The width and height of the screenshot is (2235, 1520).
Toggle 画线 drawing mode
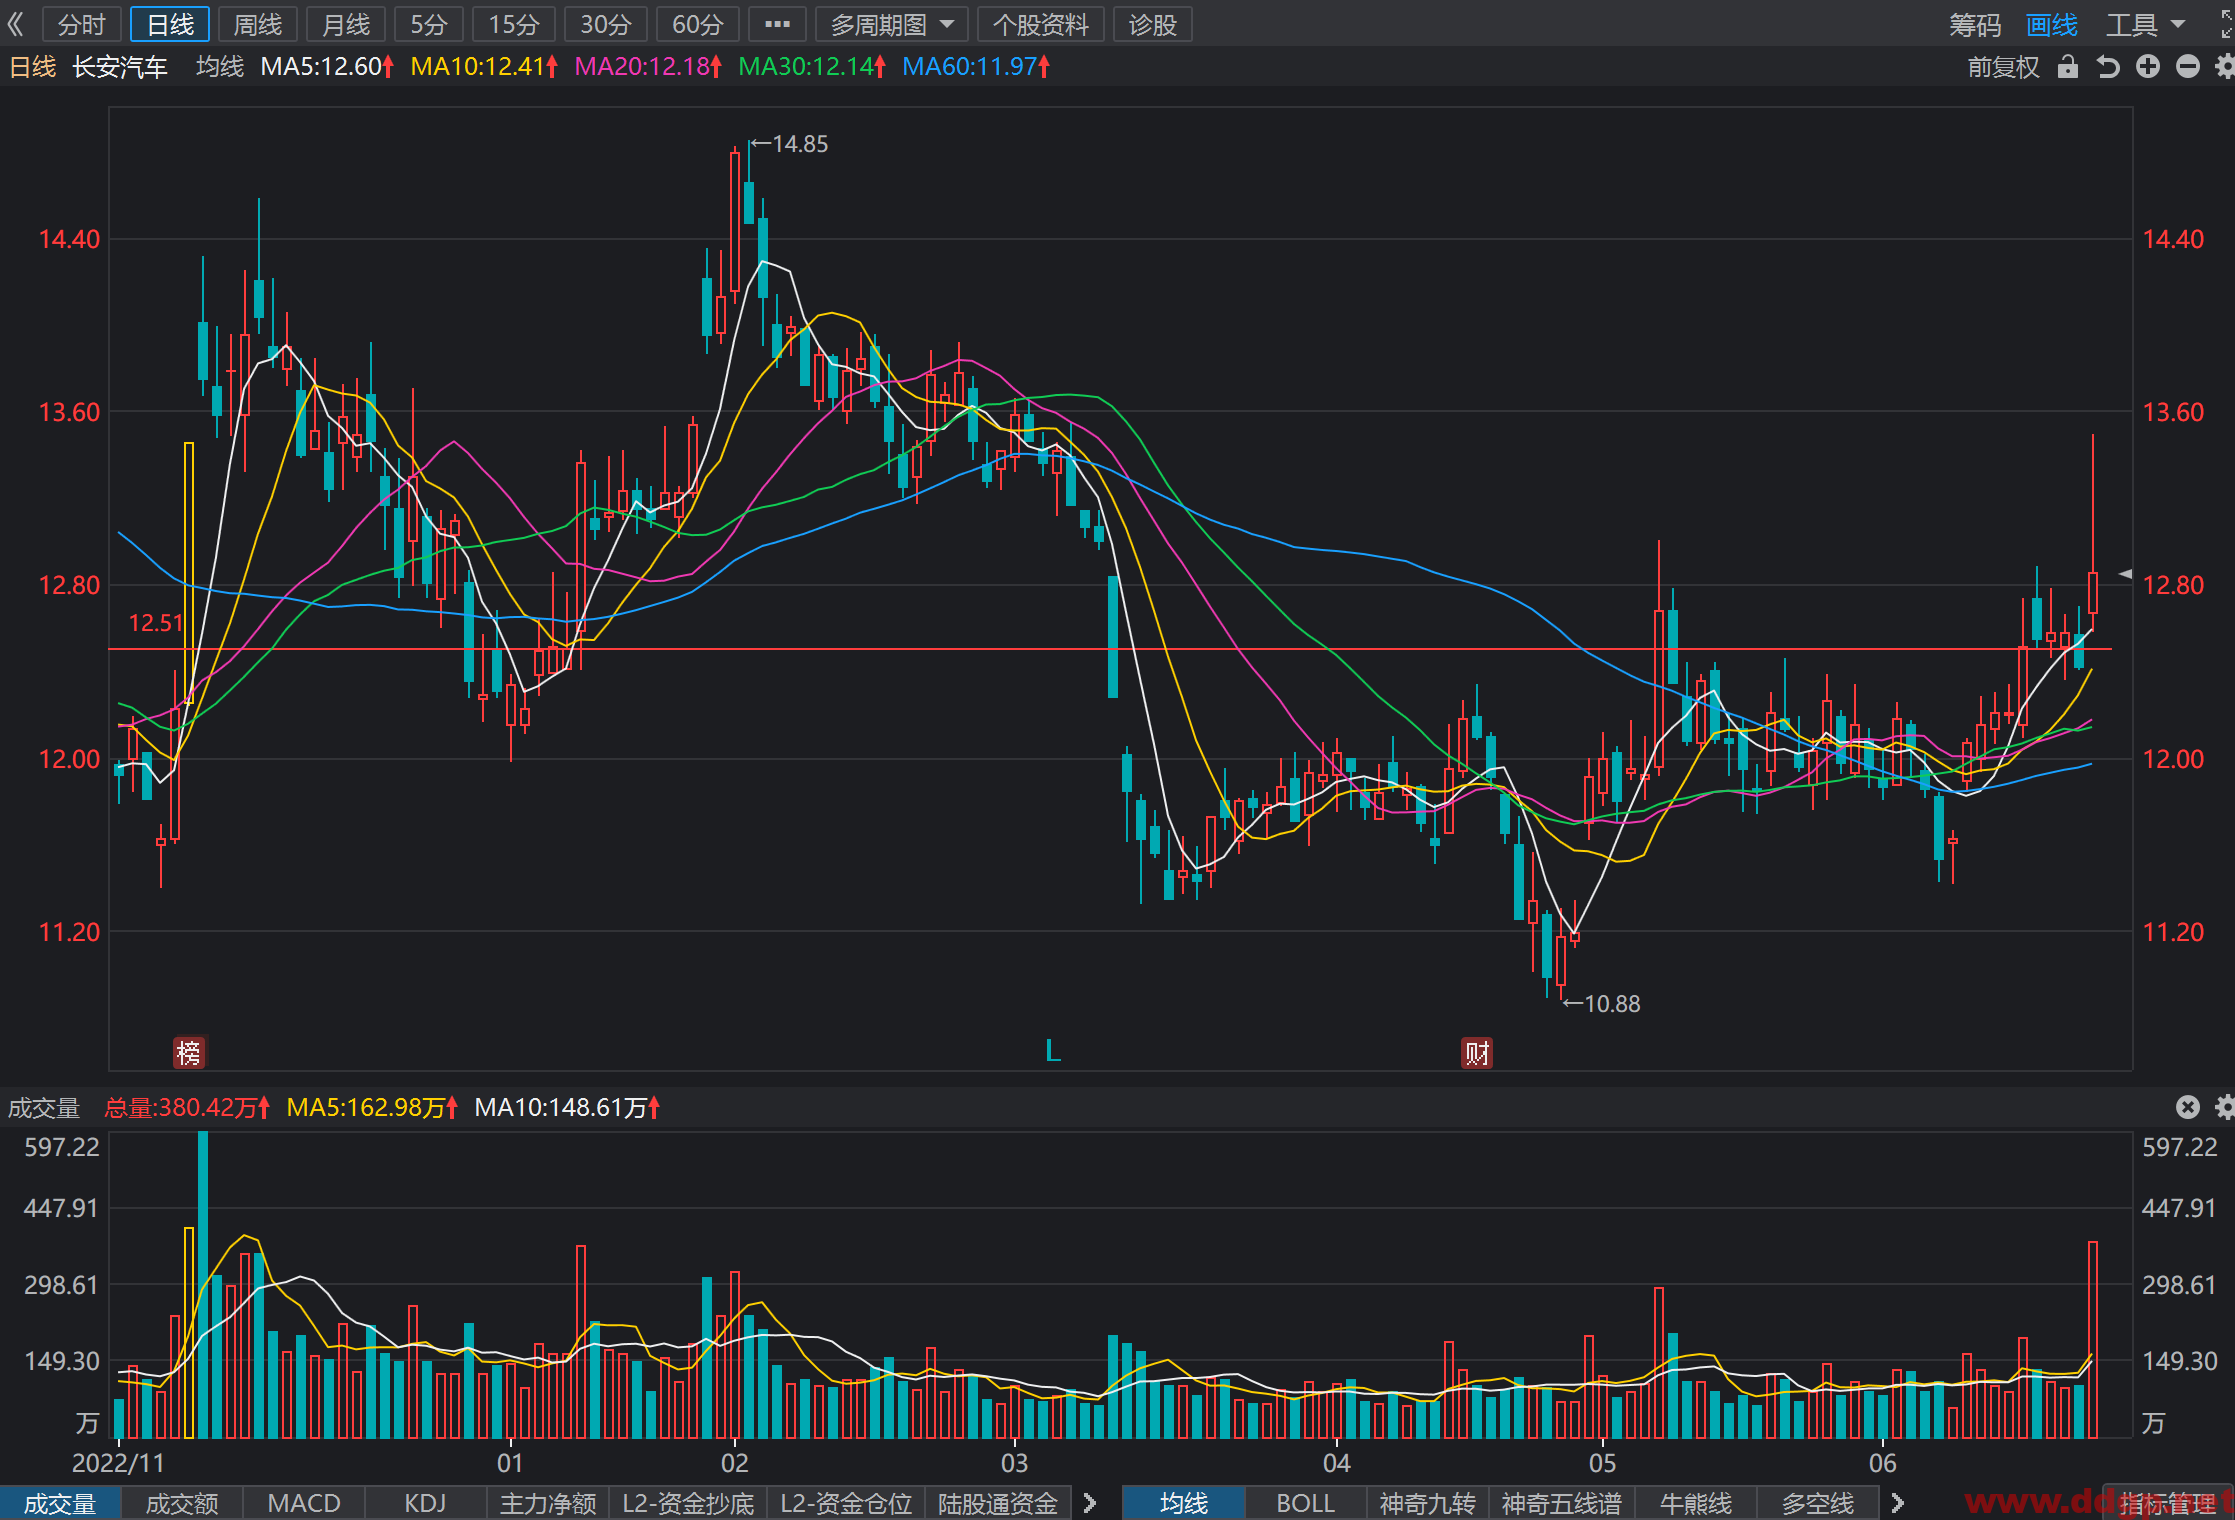pos(2052,25)
